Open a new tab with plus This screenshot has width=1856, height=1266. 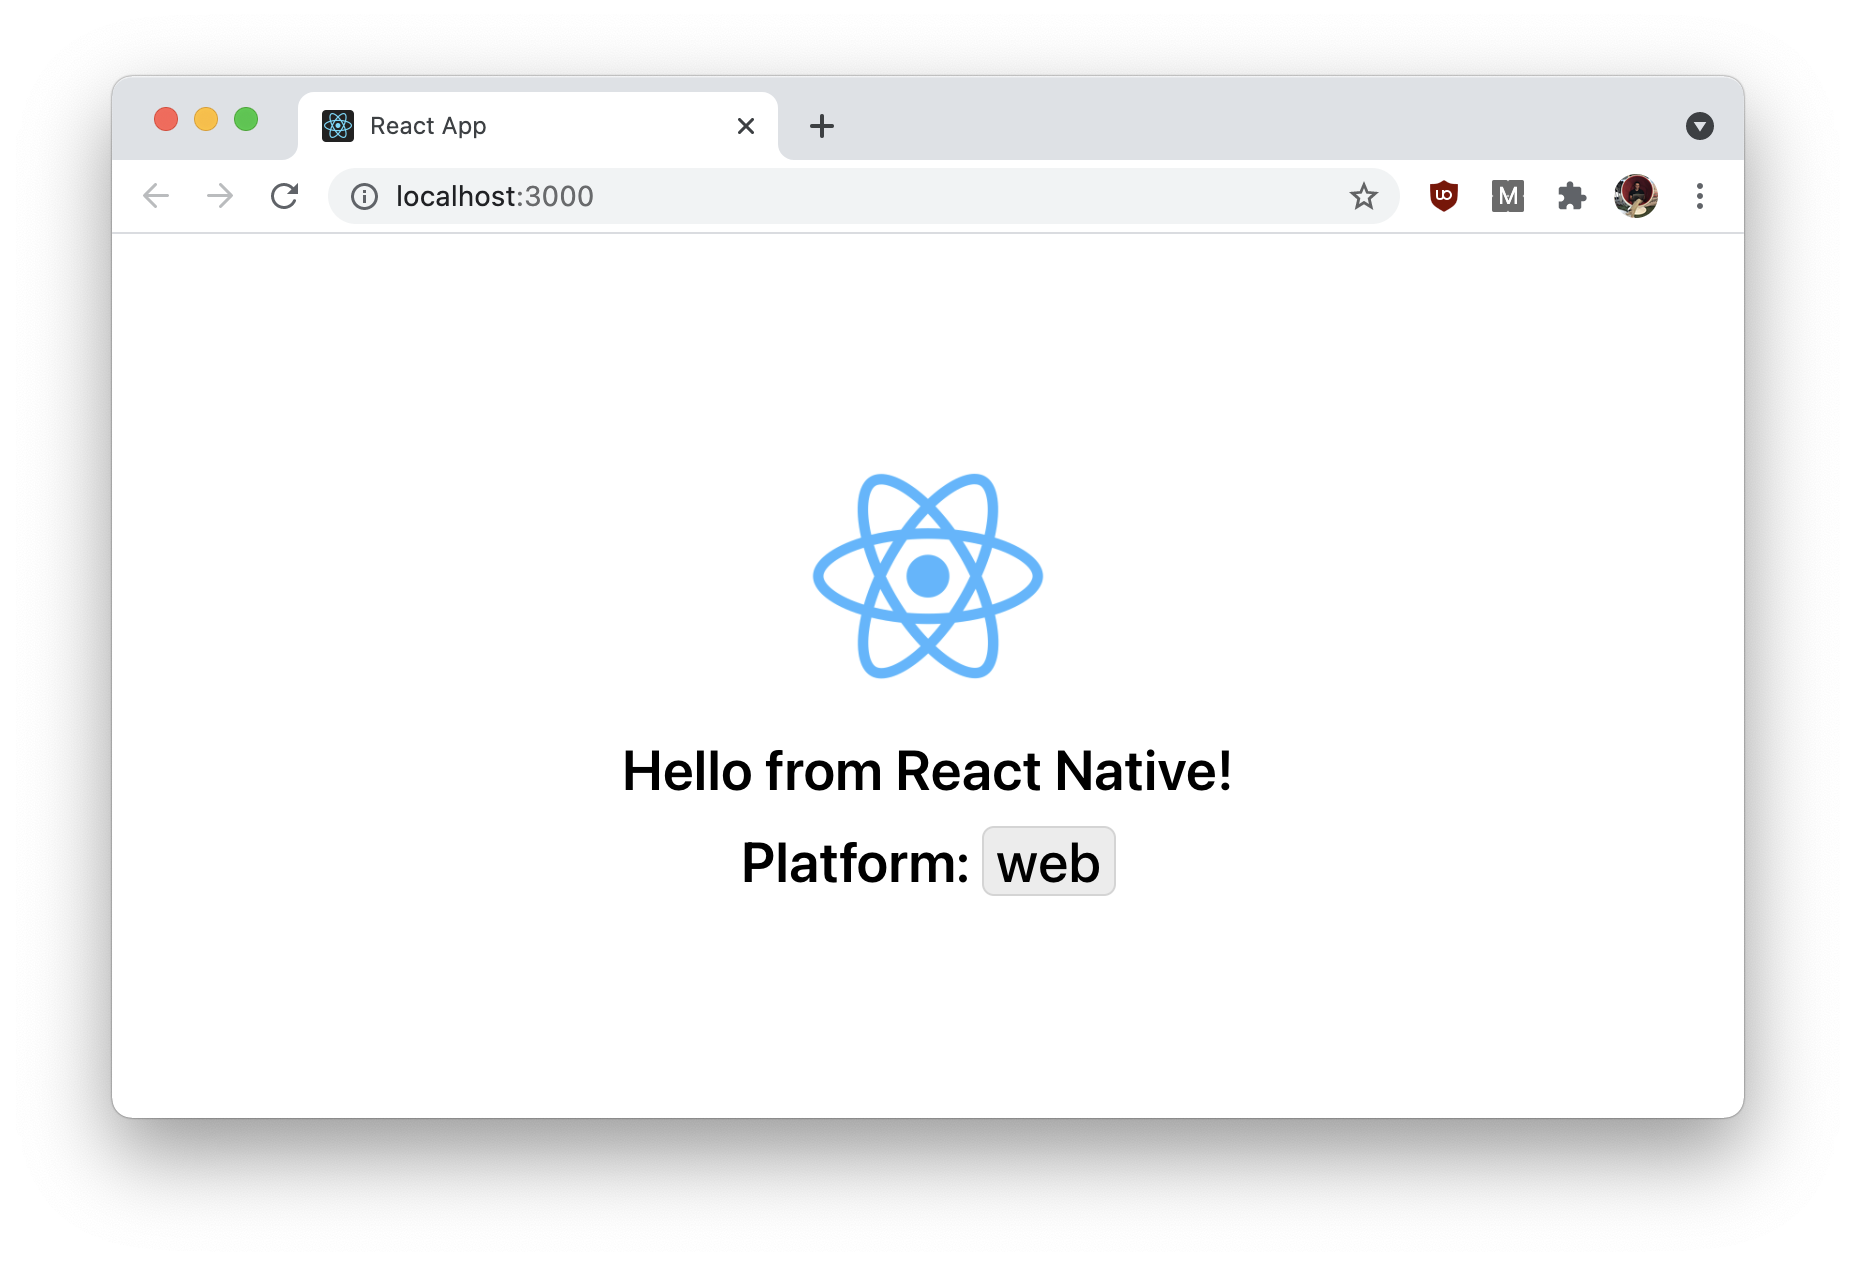821,126
